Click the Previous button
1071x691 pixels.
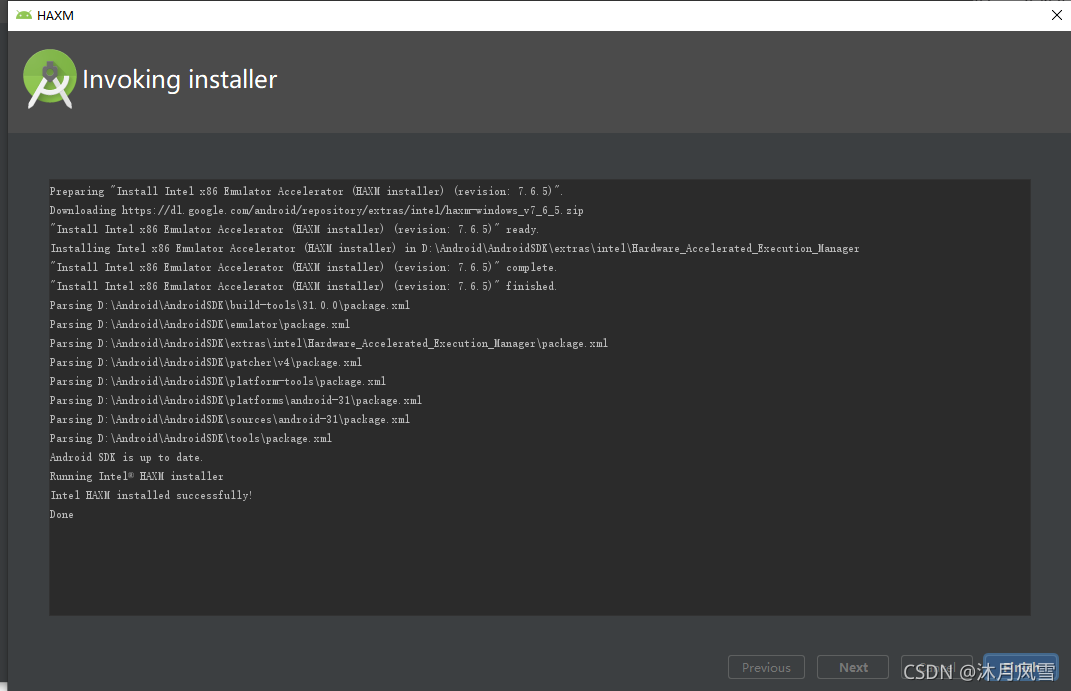tap(766, 667)
